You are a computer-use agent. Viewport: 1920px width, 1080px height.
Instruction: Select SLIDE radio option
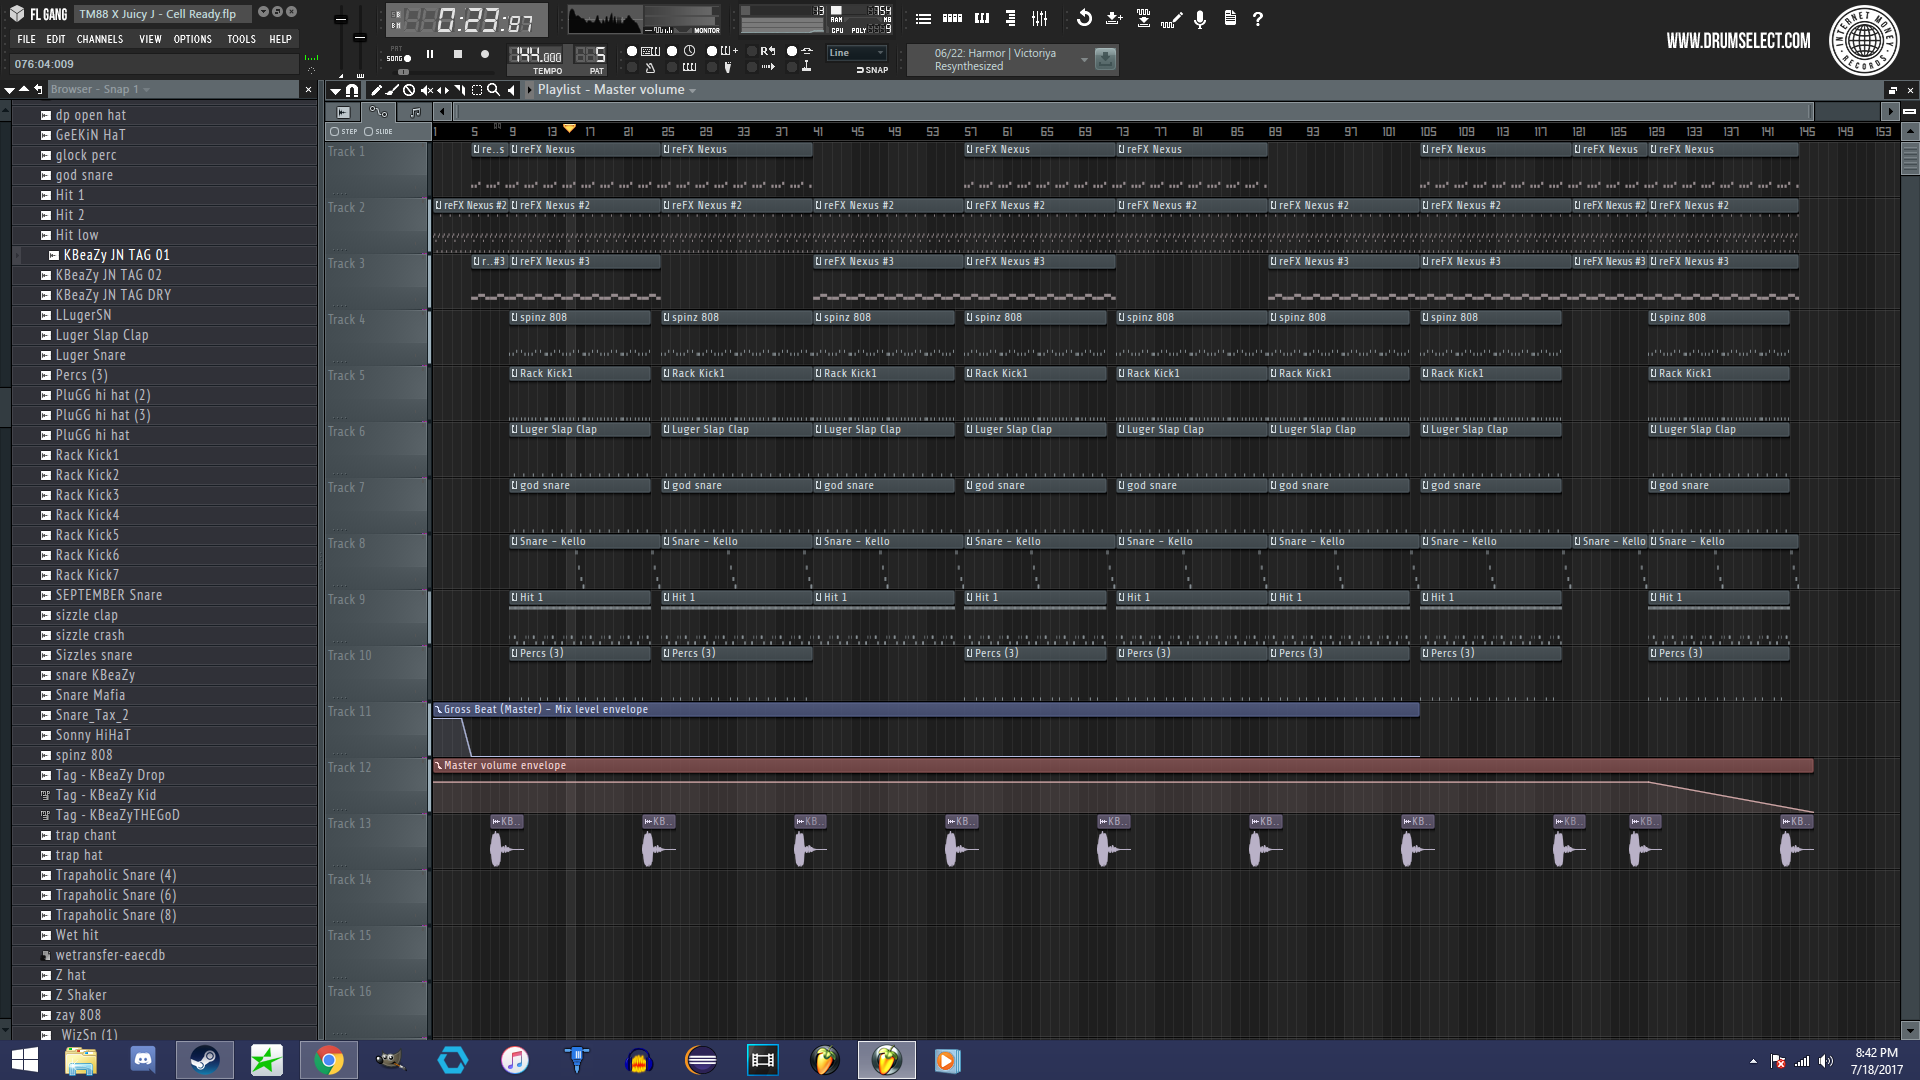[x=378, y=131]
